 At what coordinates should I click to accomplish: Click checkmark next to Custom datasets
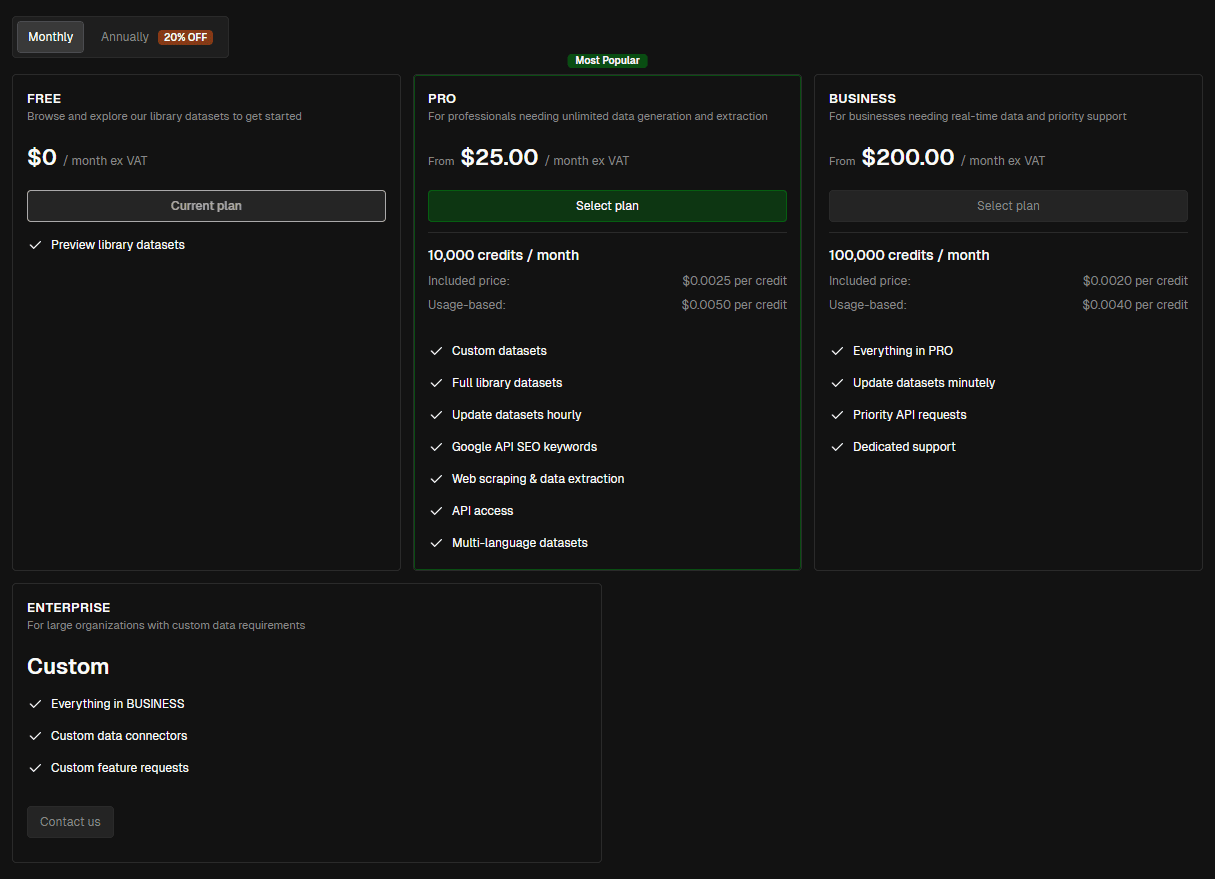[436, 351]
